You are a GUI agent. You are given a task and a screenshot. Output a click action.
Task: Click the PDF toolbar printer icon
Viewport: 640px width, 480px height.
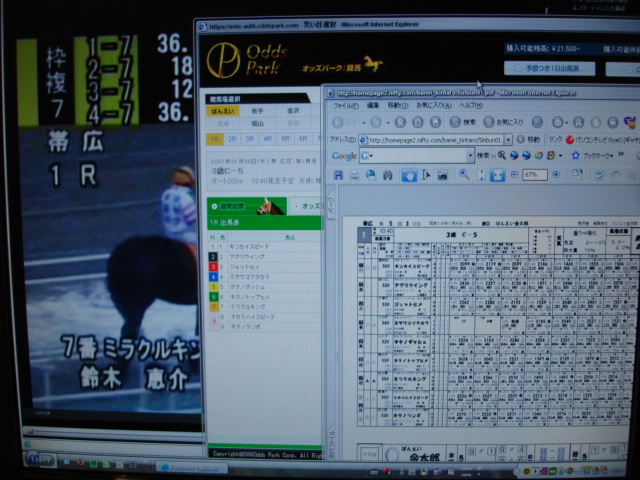[x=355, y=176]
